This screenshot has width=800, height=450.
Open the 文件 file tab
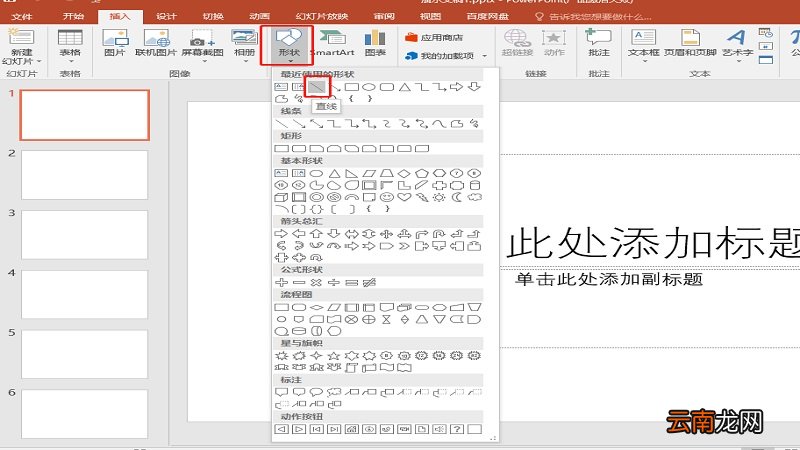click(22, 16)
